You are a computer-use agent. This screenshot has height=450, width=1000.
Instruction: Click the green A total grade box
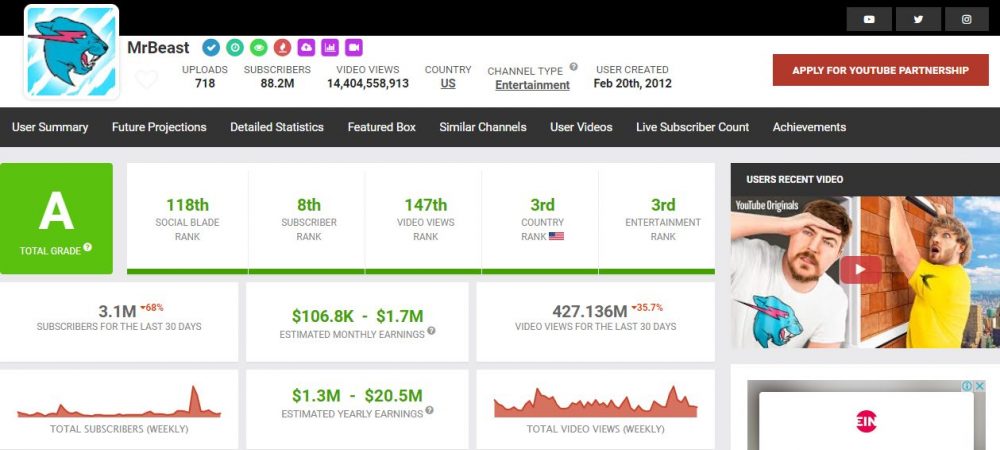(56, 219)
